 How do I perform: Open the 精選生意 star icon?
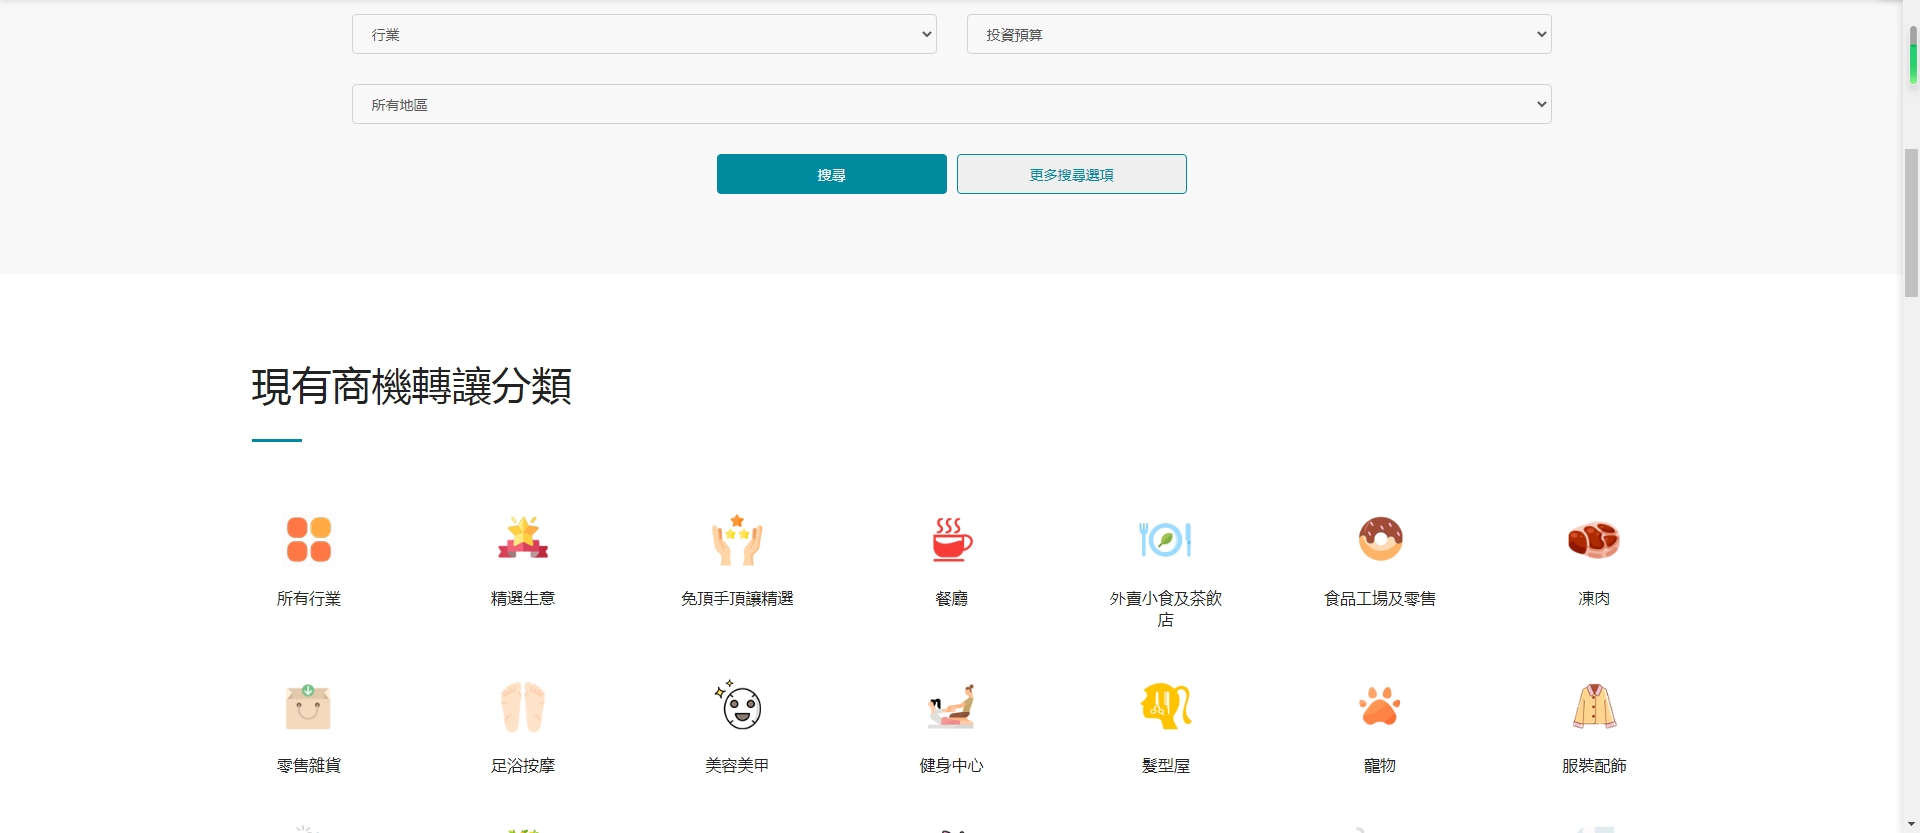click(x=522, y=539)
